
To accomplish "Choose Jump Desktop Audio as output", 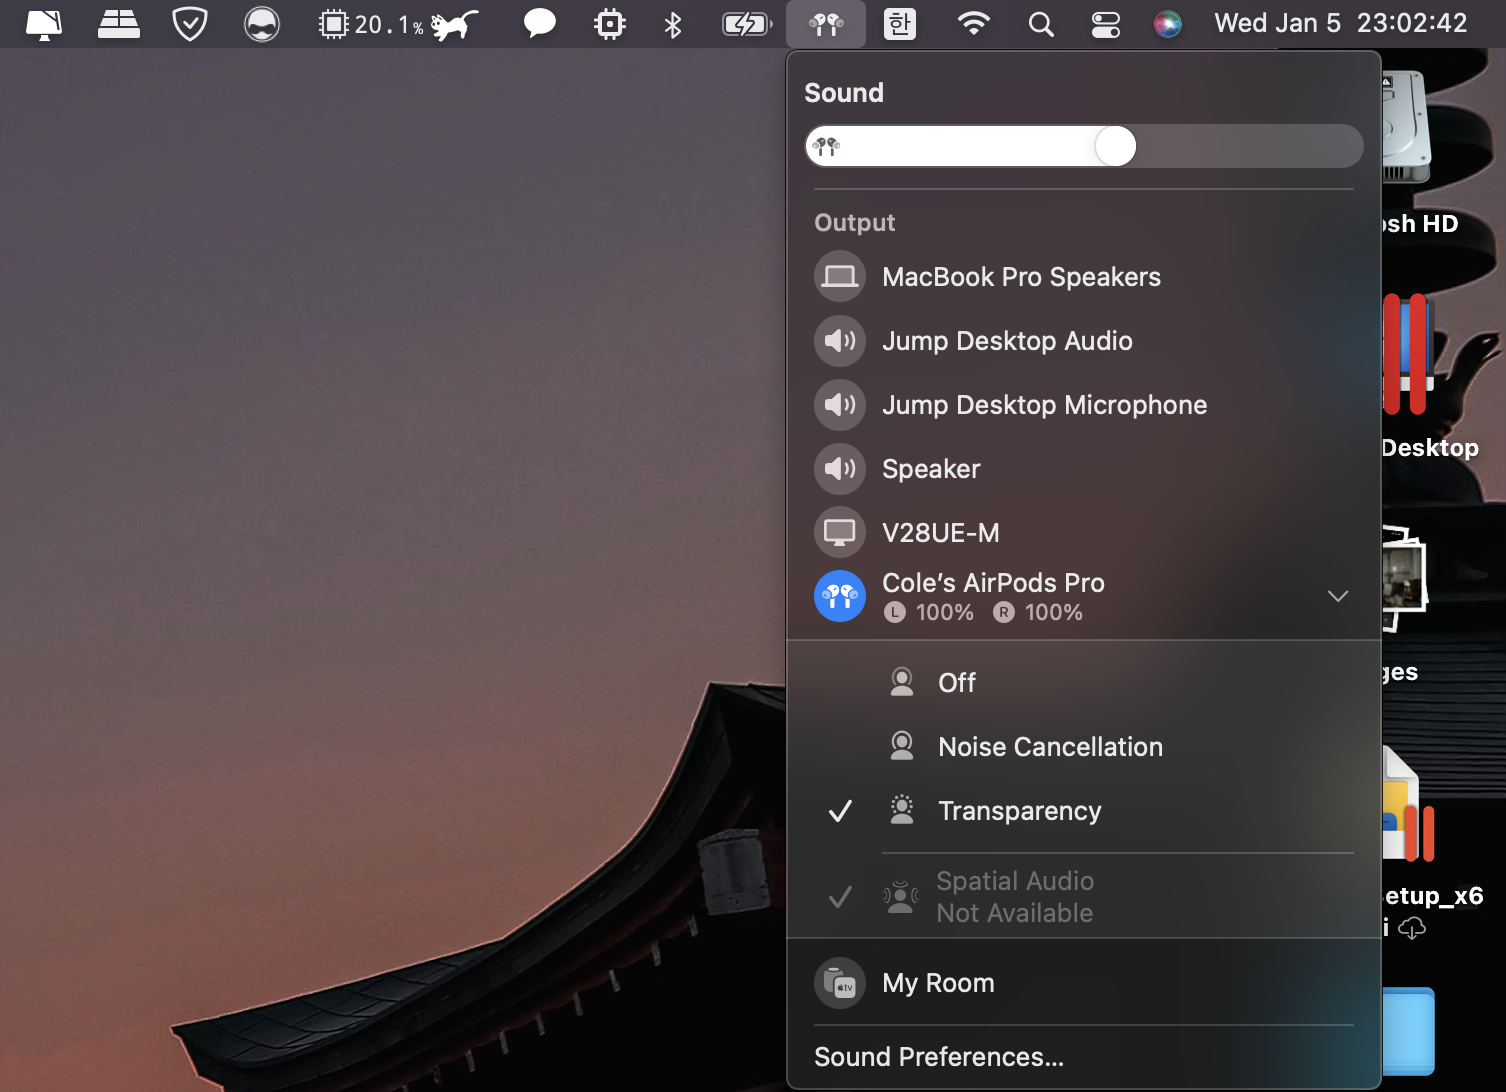I will pyautogui.click(x=1007, y=341).
